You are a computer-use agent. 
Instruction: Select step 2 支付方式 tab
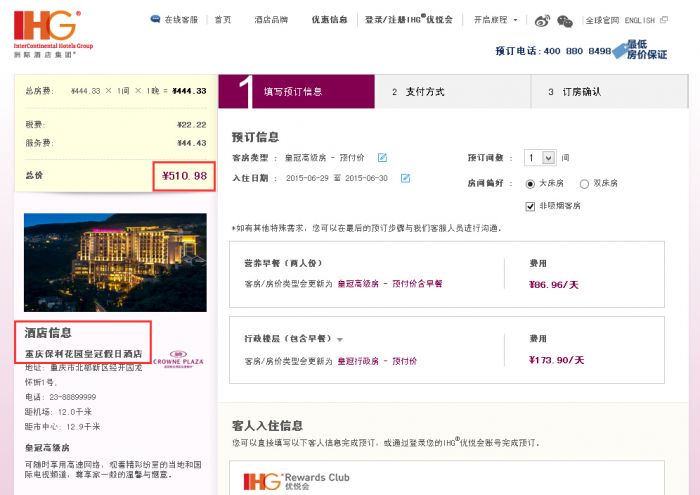(453, 92)
